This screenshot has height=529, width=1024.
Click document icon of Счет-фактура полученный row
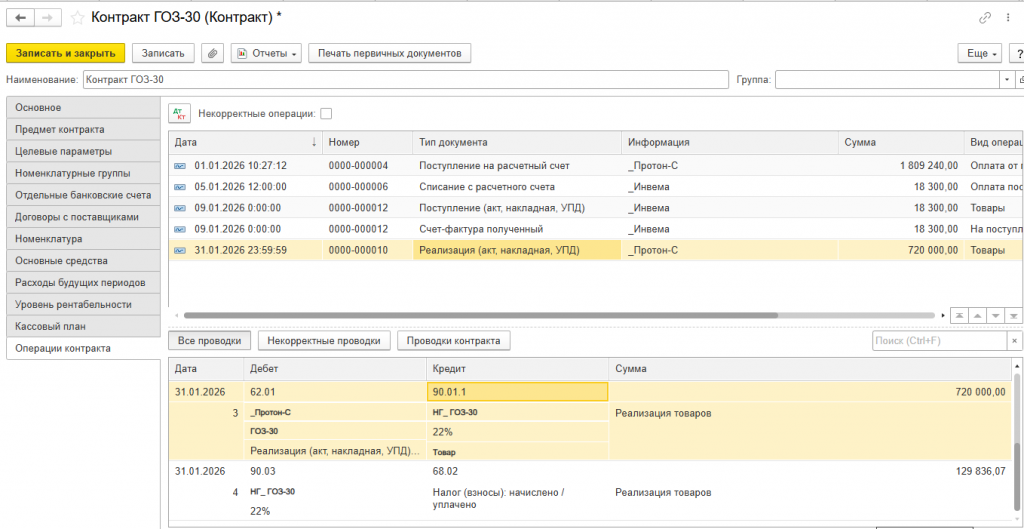pos(180,229)
